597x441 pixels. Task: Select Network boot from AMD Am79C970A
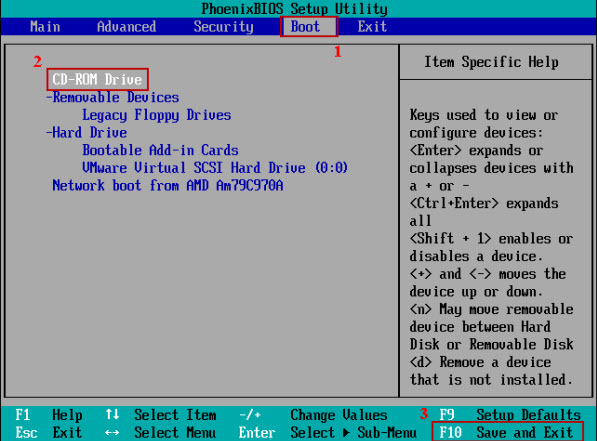(168, 185)
